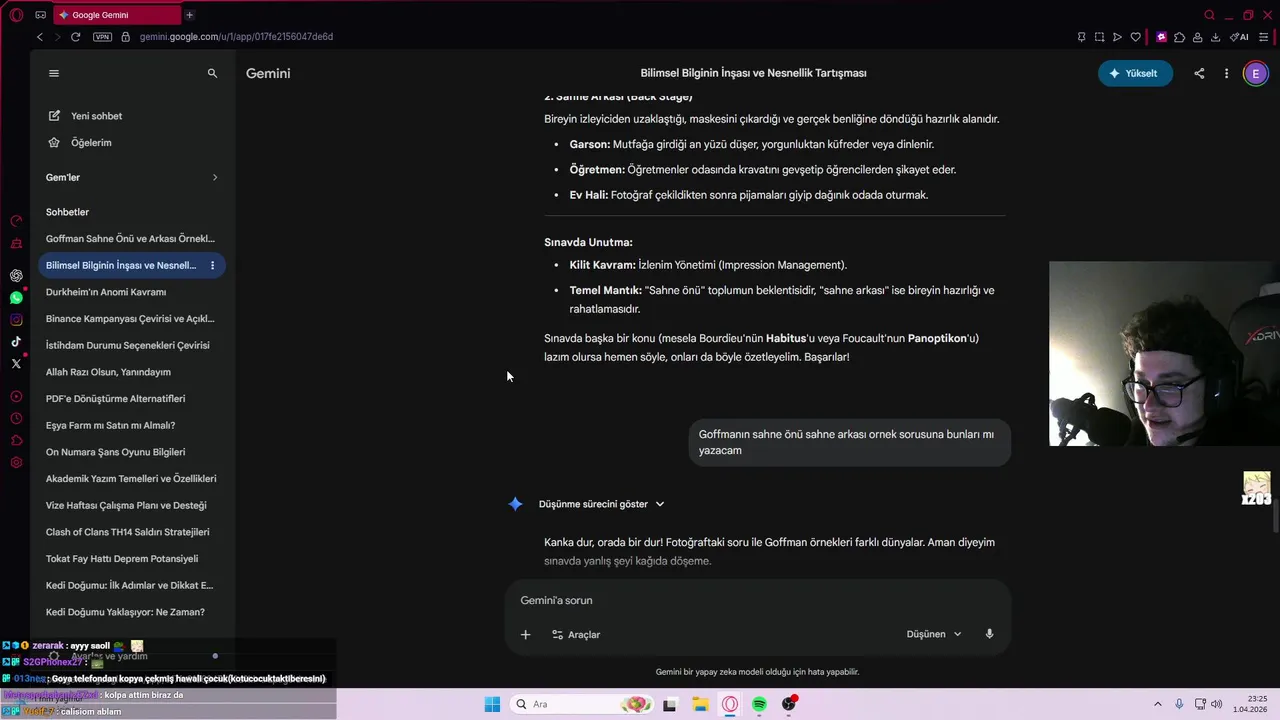Open Instagram in Opera sidebar
Viewport: 1280px width, 720px height.
coord(16,320)
